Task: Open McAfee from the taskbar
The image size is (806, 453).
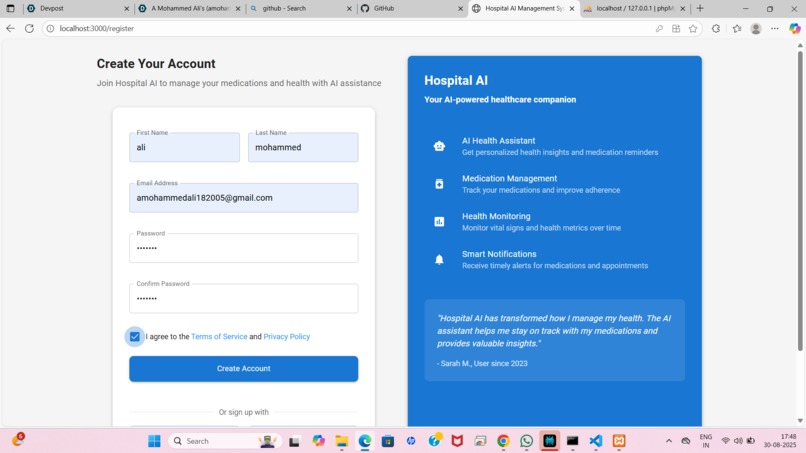Action: [457, 441]
